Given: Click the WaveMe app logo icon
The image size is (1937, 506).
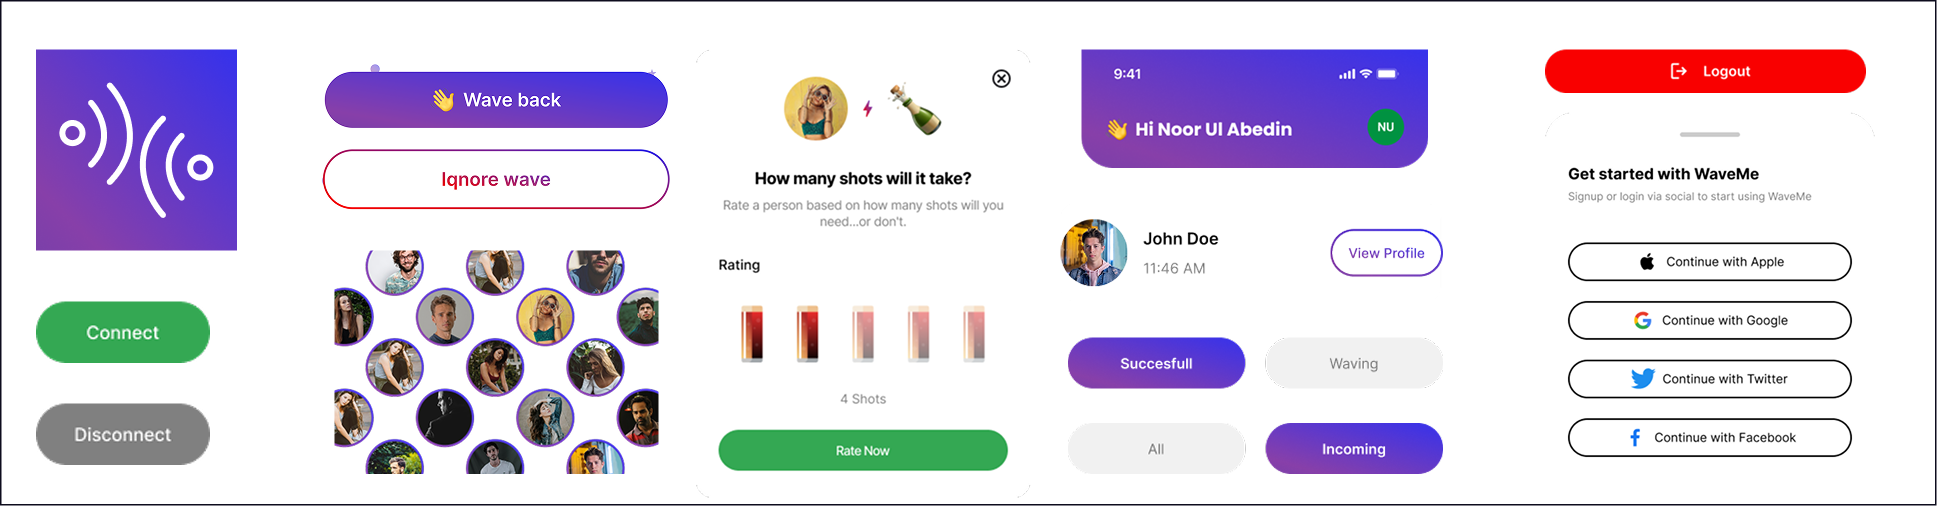Looking at the screenshot, I should click(136, 150).
